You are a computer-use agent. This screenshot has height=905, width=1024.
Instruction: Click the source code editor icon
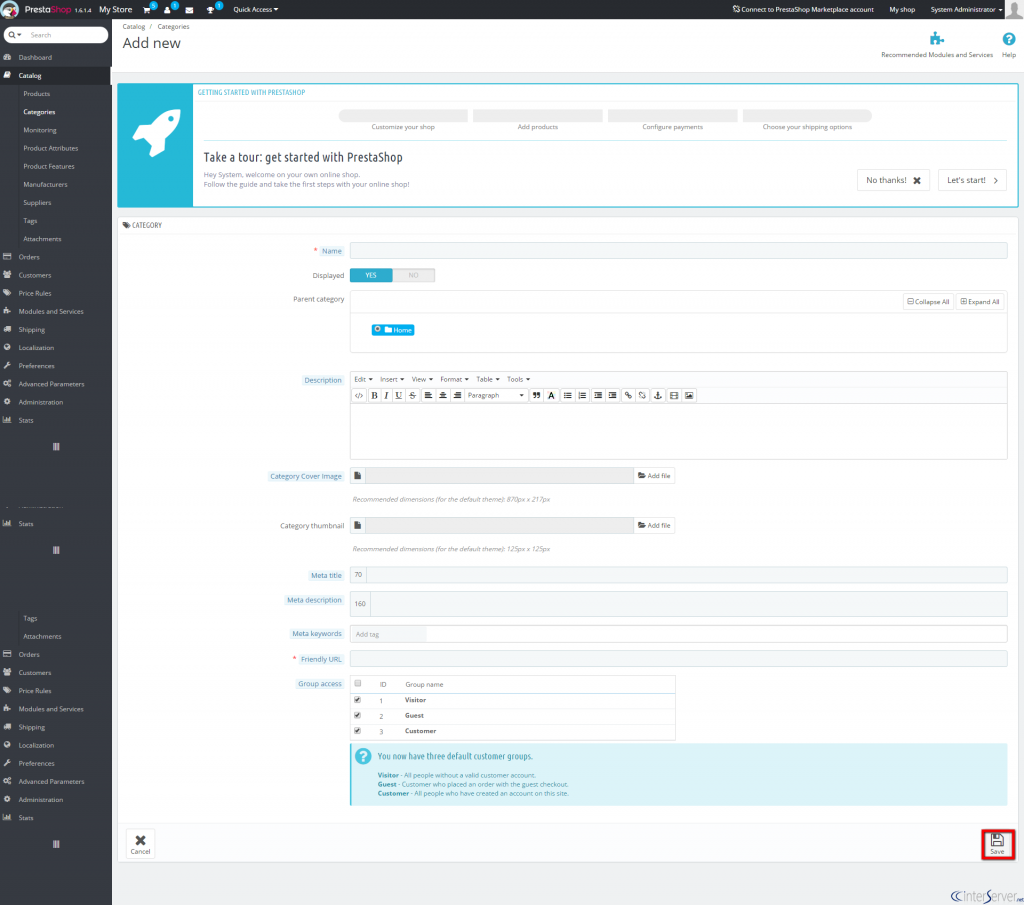click(359, 396)
